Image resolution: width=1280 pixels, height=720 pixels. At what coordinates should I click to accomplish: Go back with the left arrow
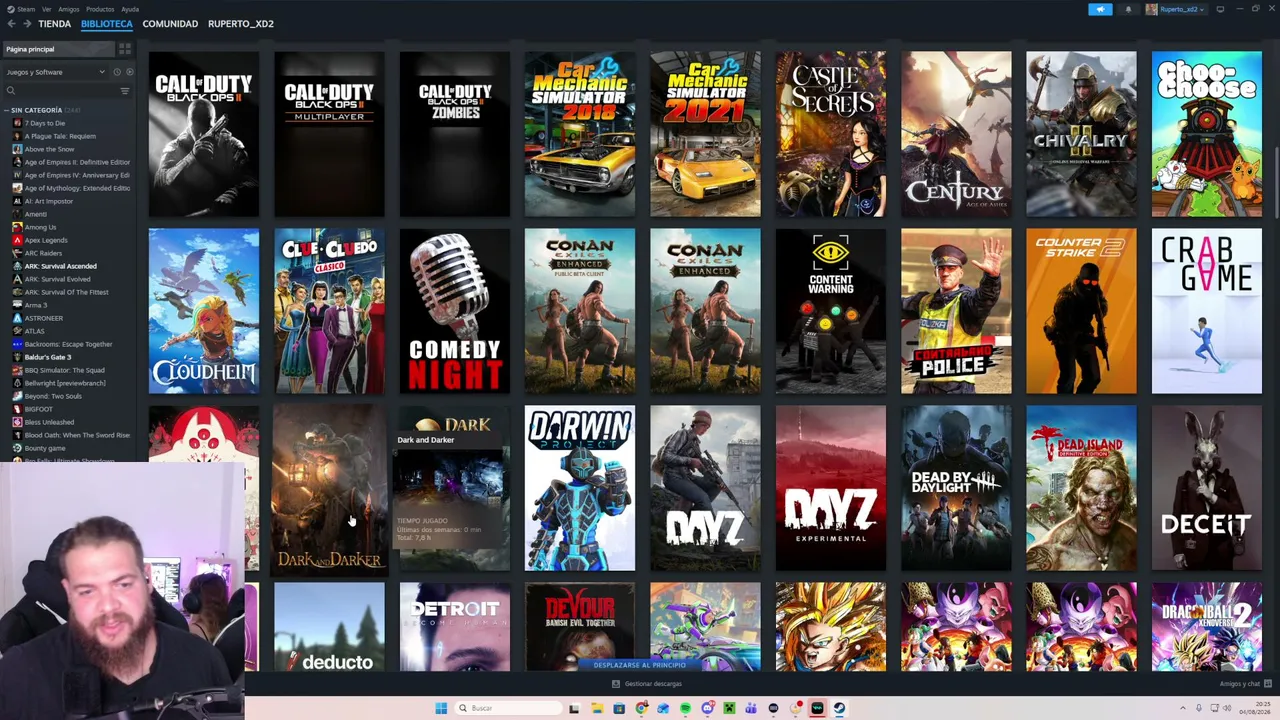[12, 24]
